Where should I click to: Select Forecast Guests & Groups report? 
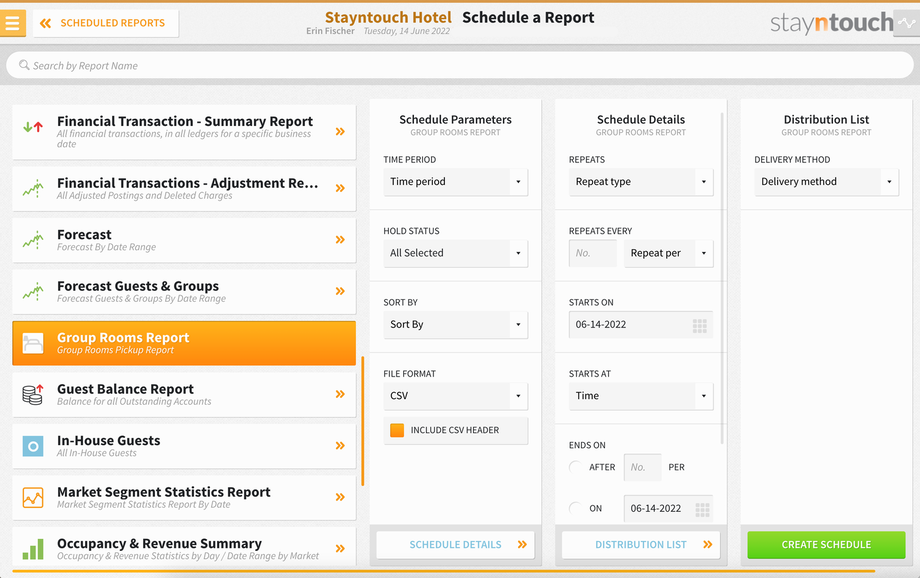[x=184, y=292]
